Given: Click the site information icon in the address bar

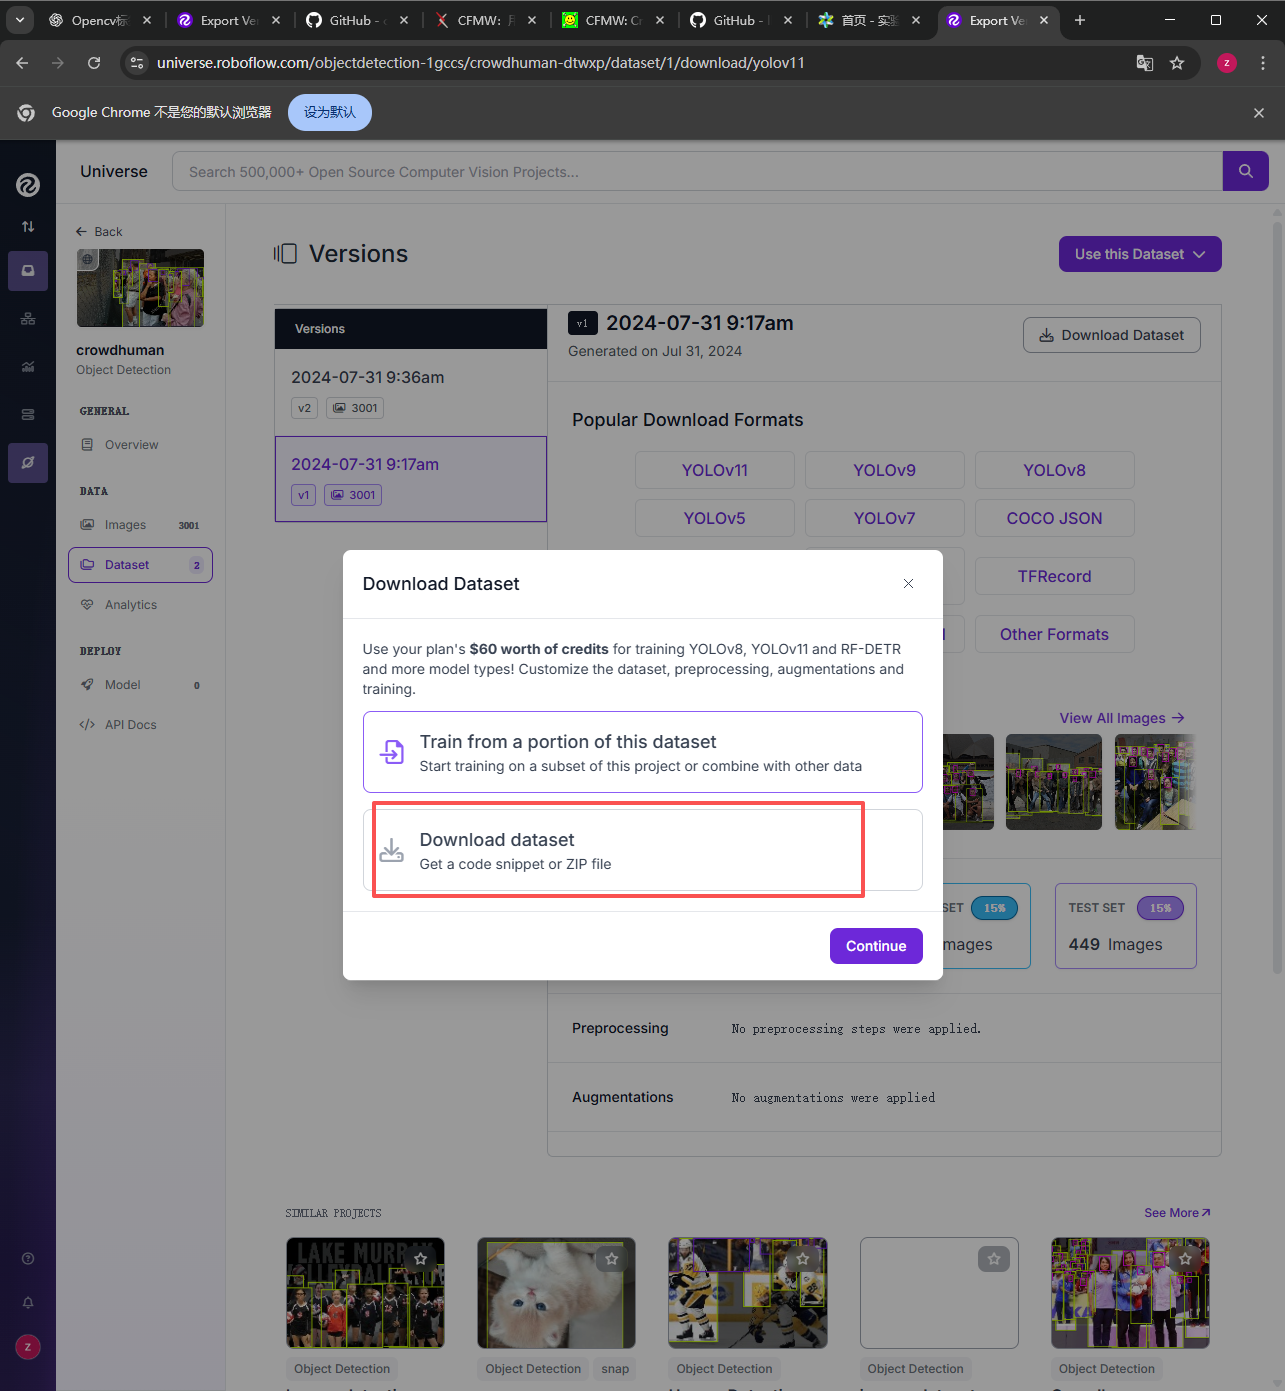Looking at the screenshot, I should click(138, 63).
